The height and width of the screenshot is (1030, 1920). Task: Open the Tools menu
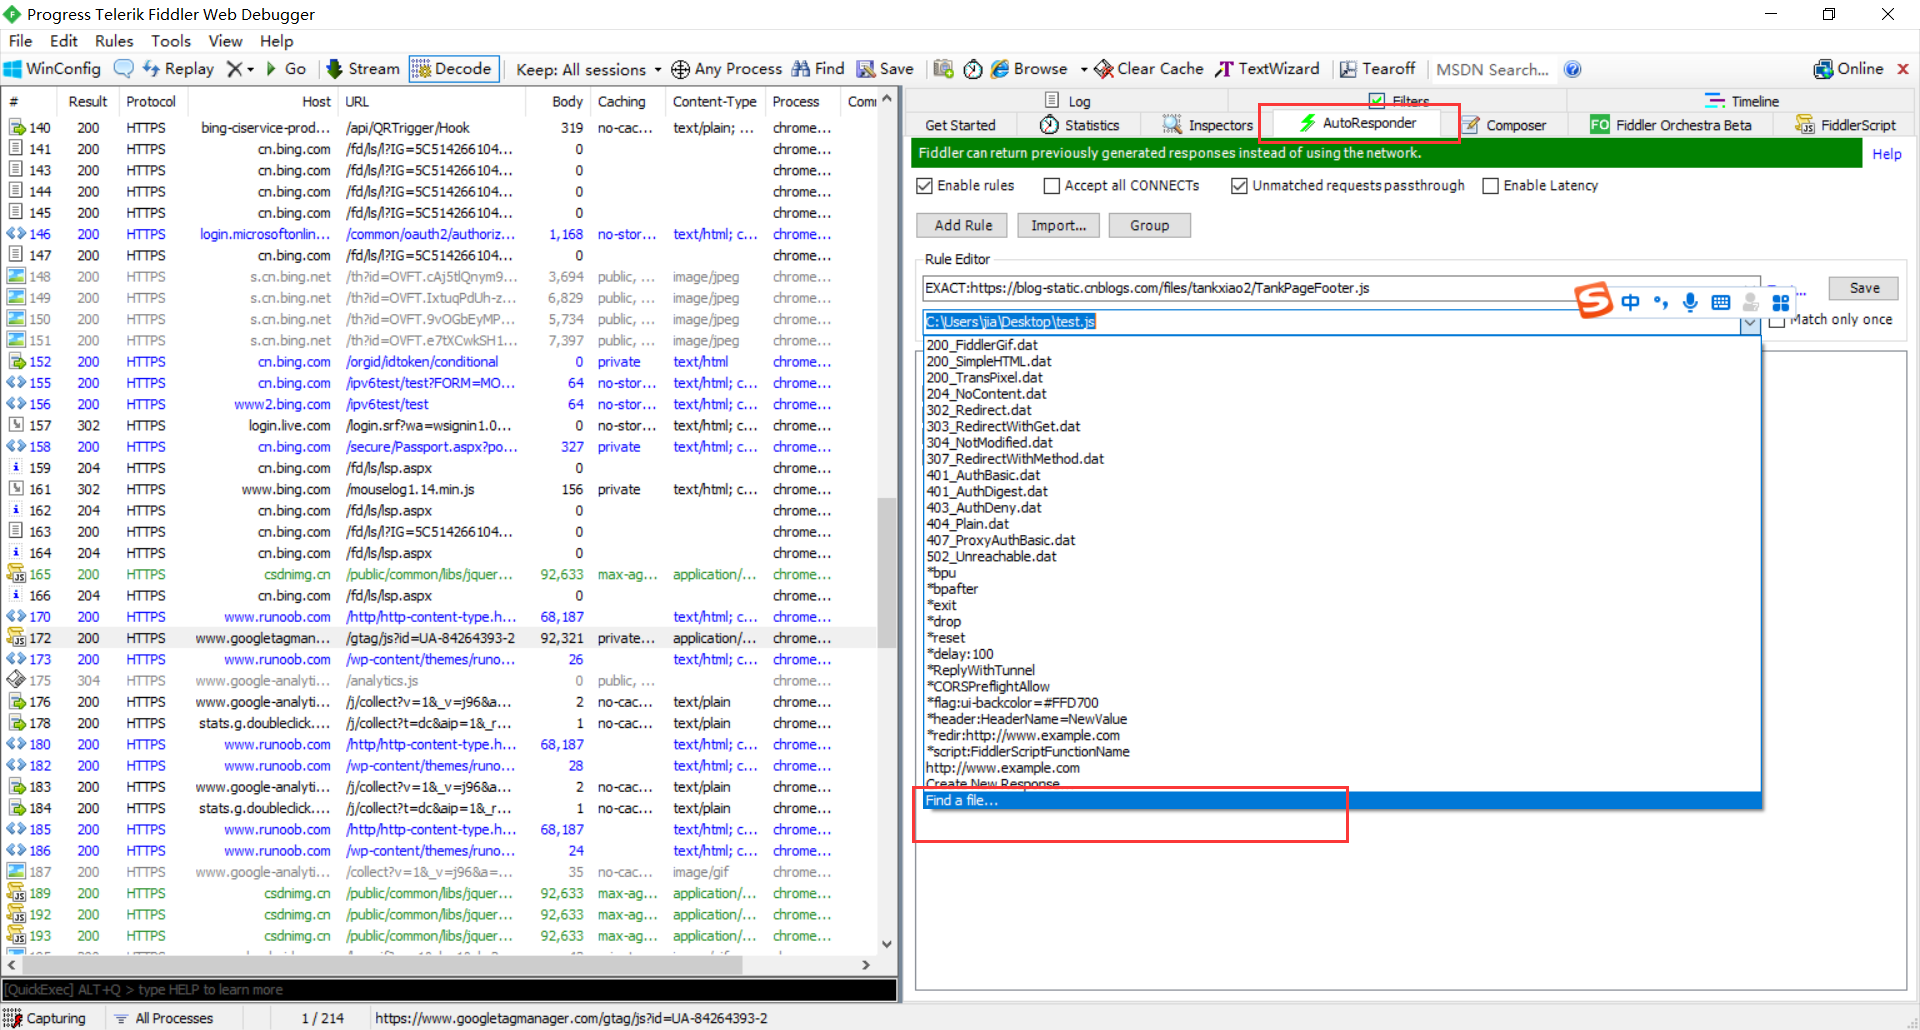click(171, 41)
